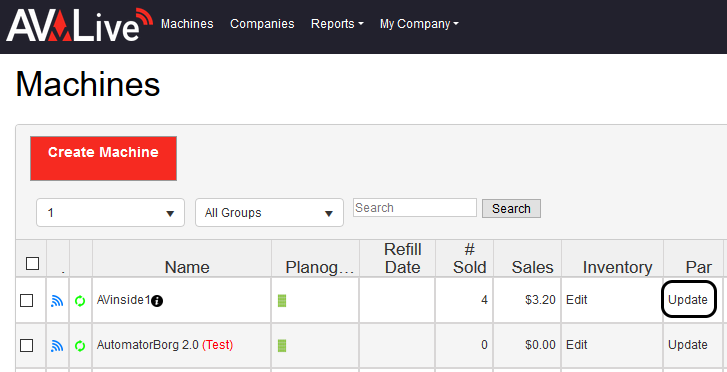Focus the Search text field
The height and width of the screenshot is (372, 727).
point(415,208)
